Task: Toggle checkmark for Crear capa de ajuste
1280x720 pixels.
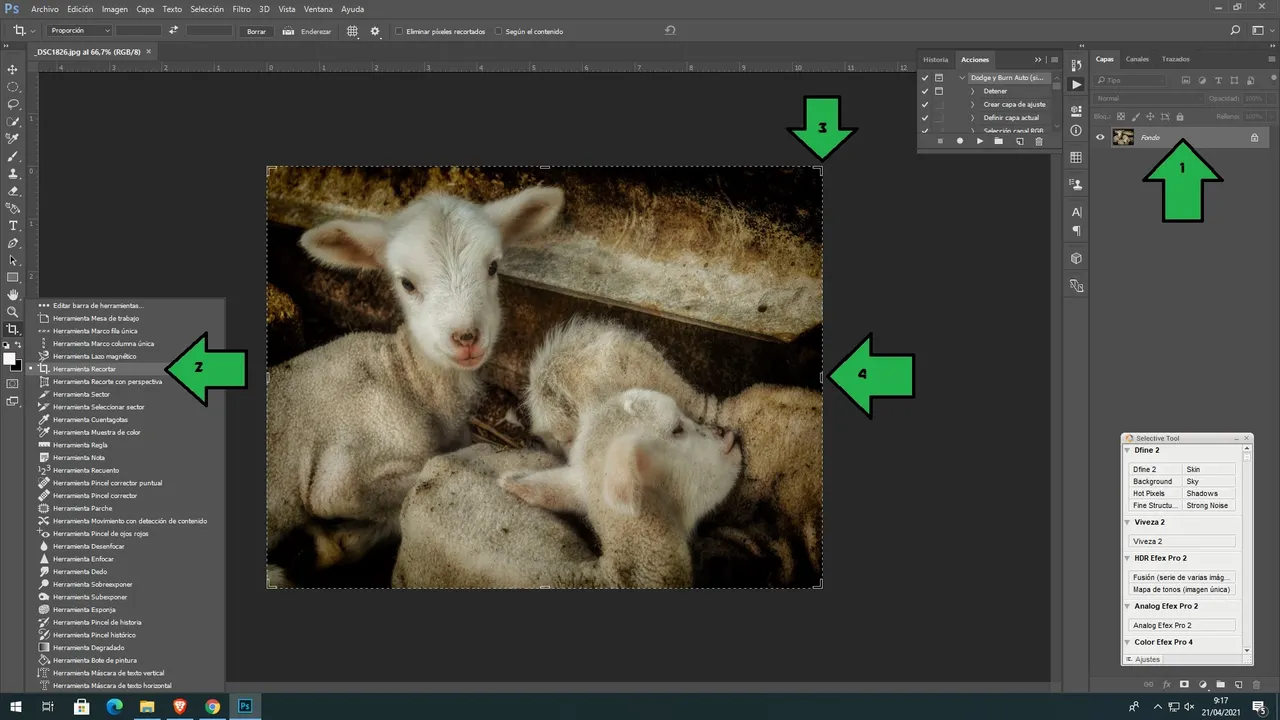Action: [925, 104]
